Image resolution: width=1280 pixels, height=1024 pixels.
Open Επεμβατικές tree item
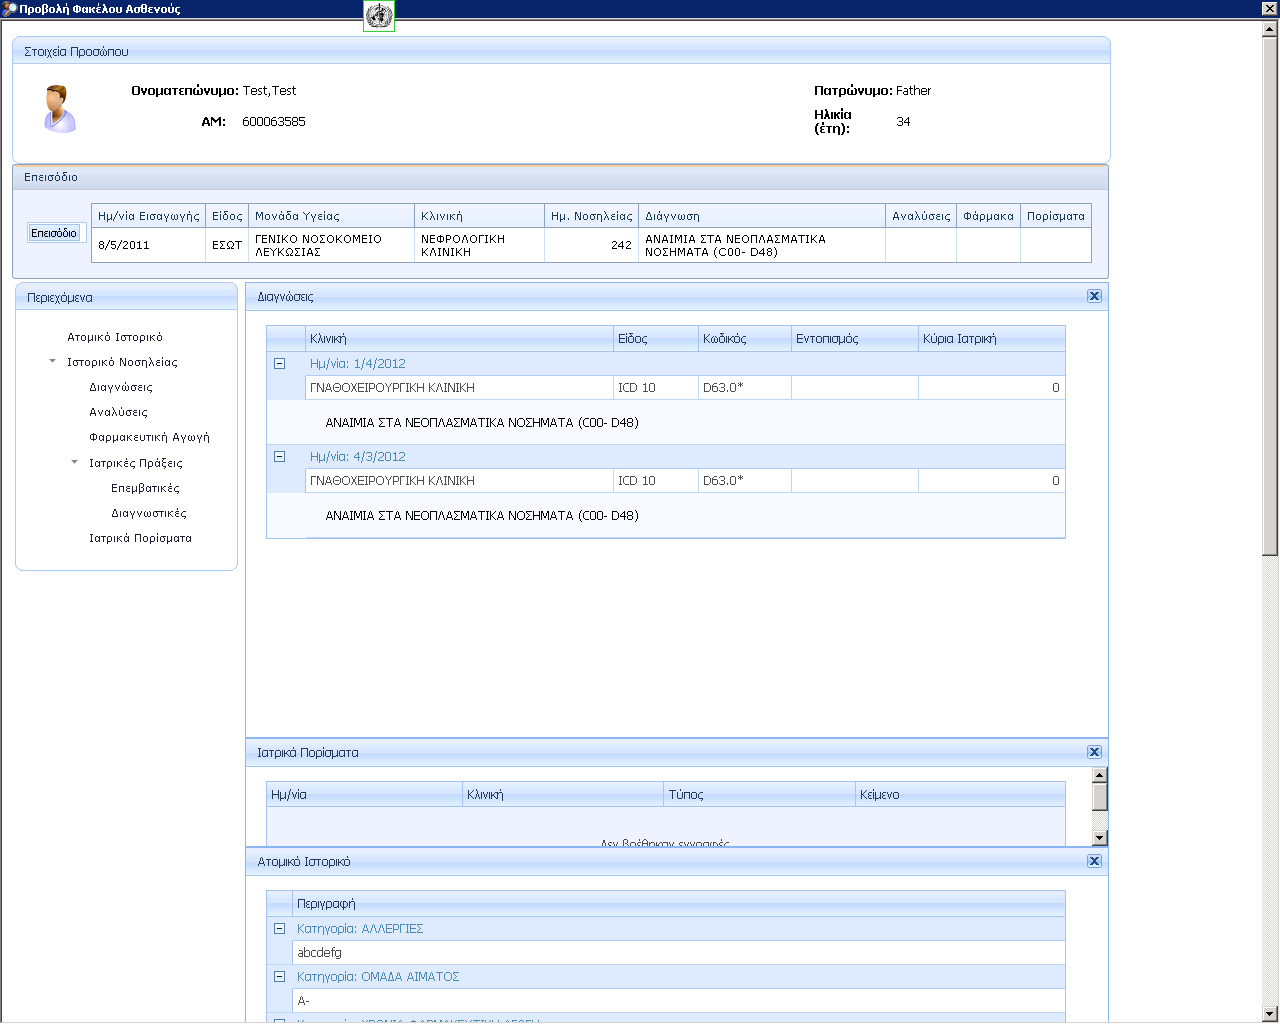[x=145, y=489]
